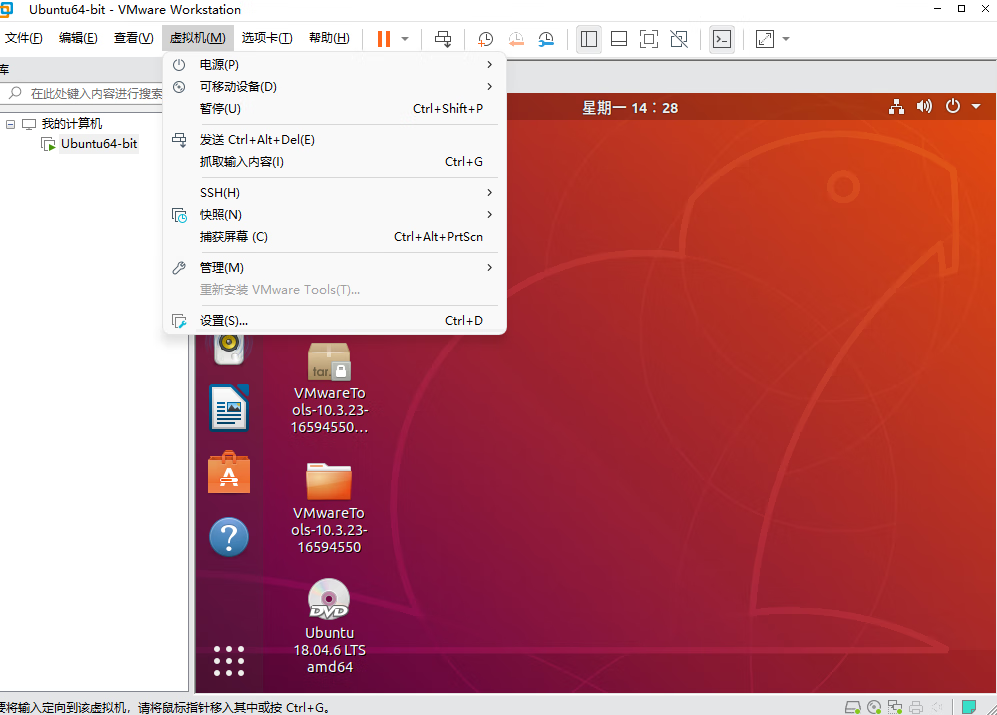This screenshot has width=997, height=715.
Task: Open the 选项卡(T) menu
Action: tap(267, 38)
